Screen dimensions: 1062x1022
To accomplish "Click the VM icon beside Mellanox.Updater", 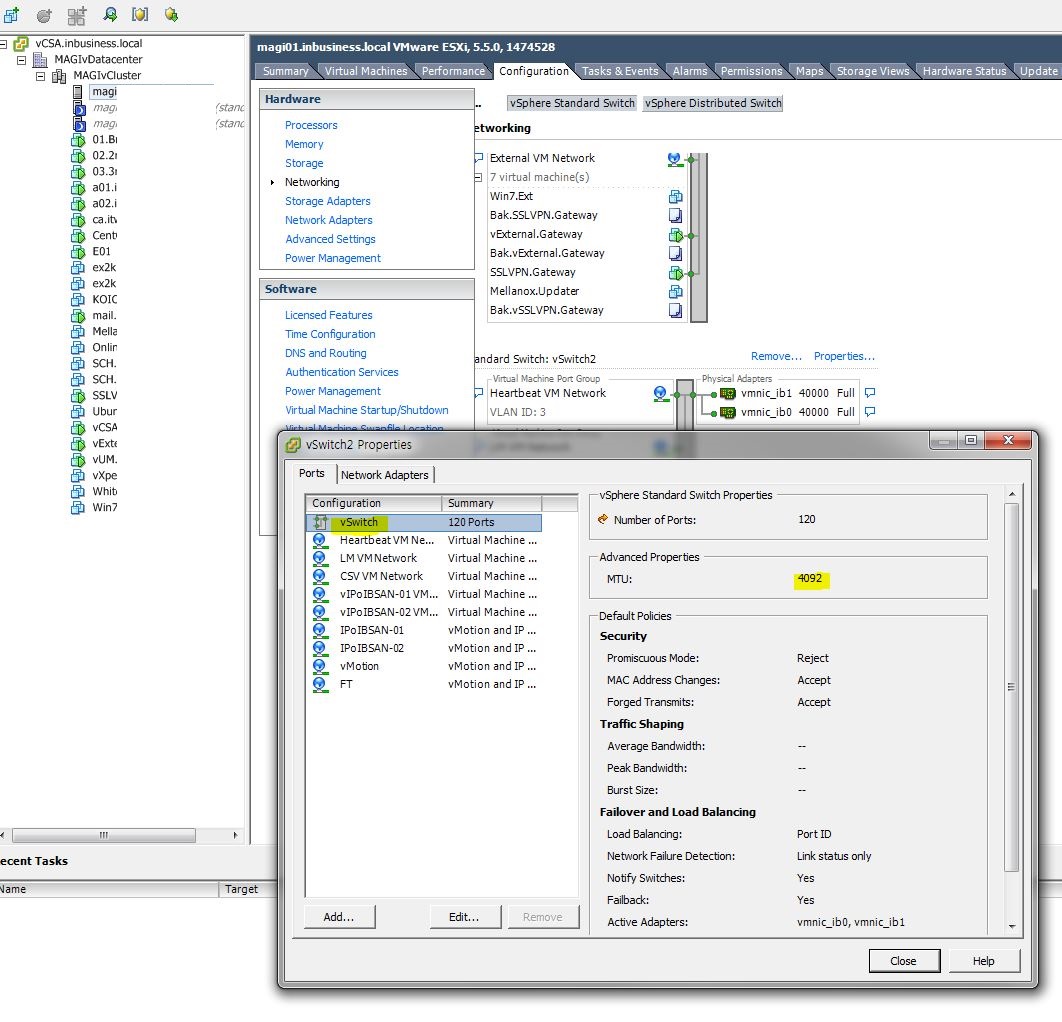I will [x=675, y=291].
